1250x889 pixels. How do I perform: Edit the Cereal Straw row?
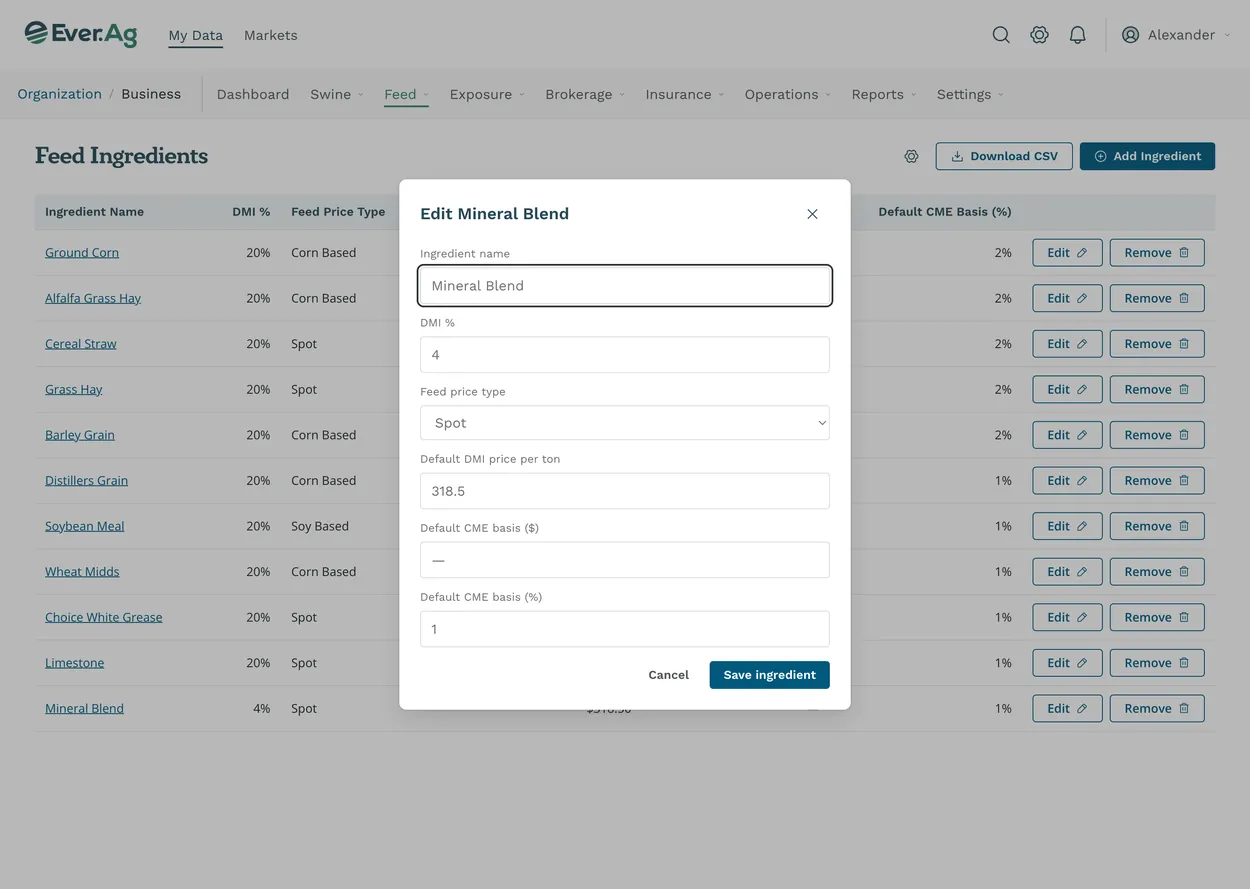(x=1067, y=344)
